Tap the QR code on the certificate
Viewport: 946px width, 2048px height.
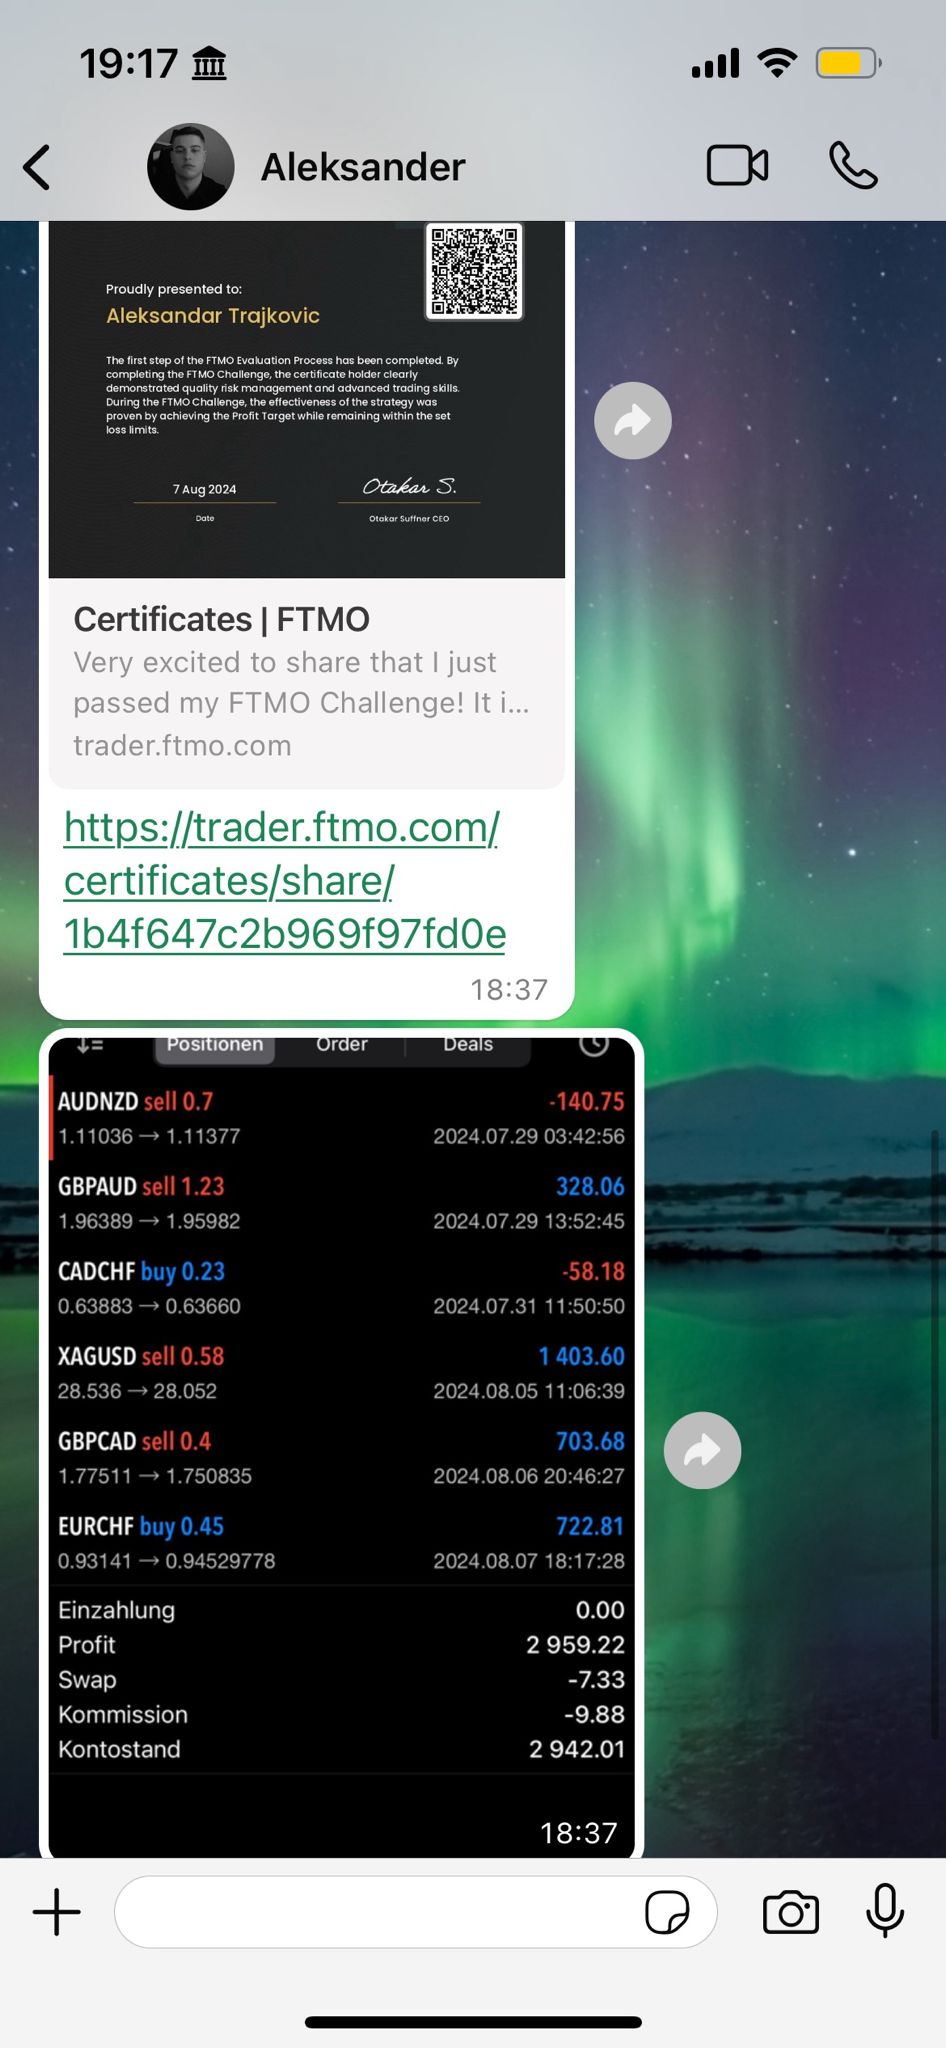pyautogui.click(x=474, y=271)
